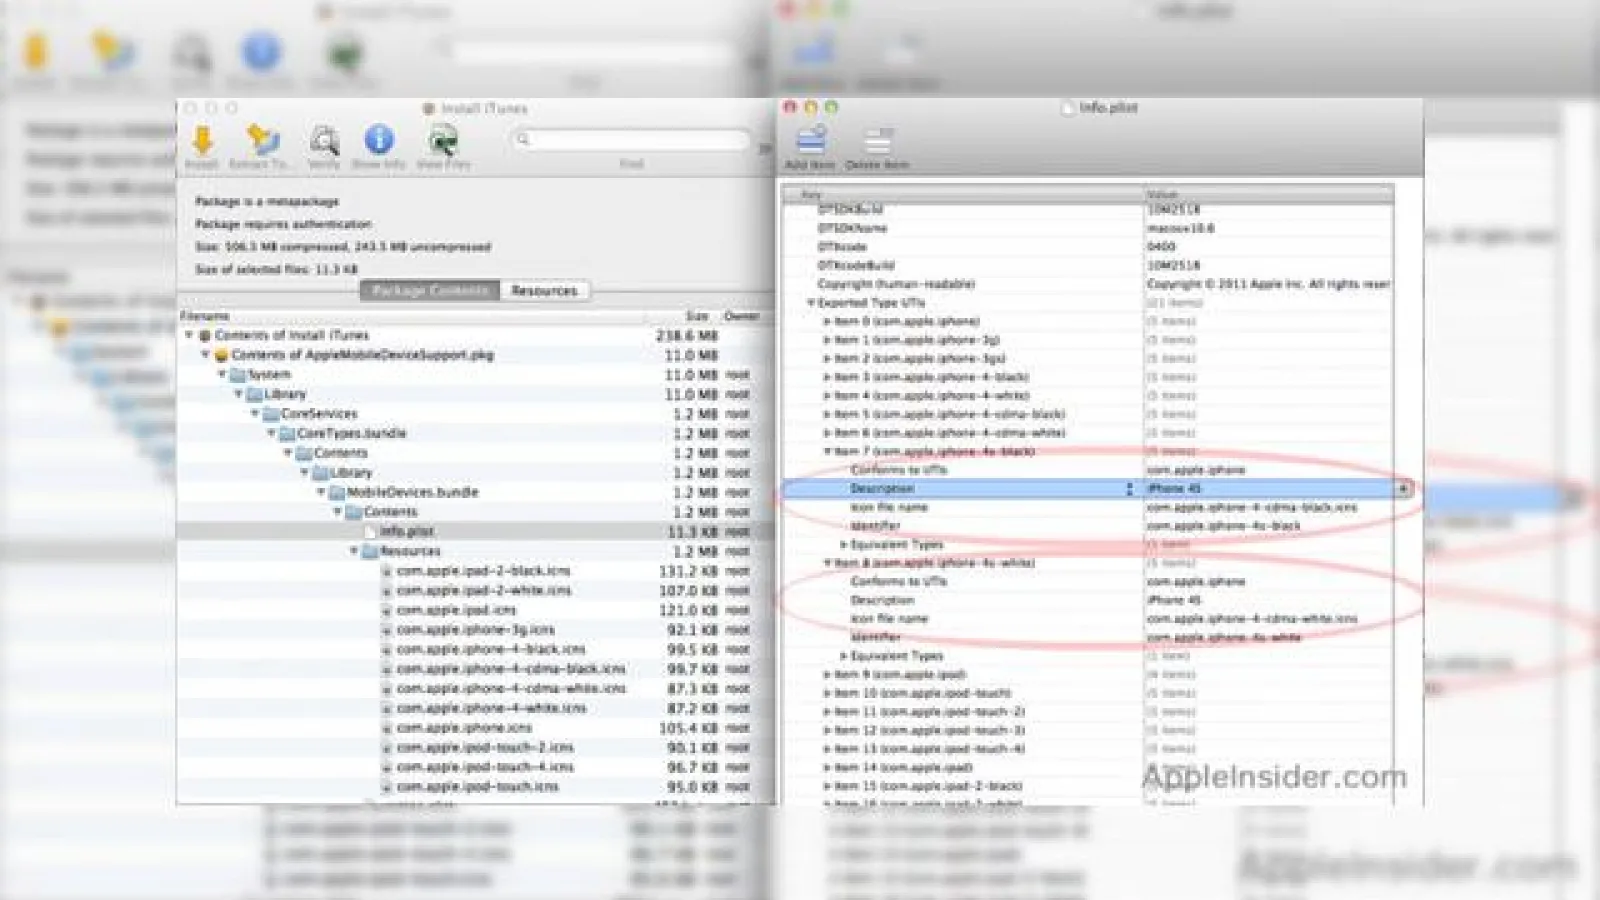The height and width of the screenshot is (900, 1600).
Task: Collapse the Resources folder in tree
Action: [x=354, y=551]
